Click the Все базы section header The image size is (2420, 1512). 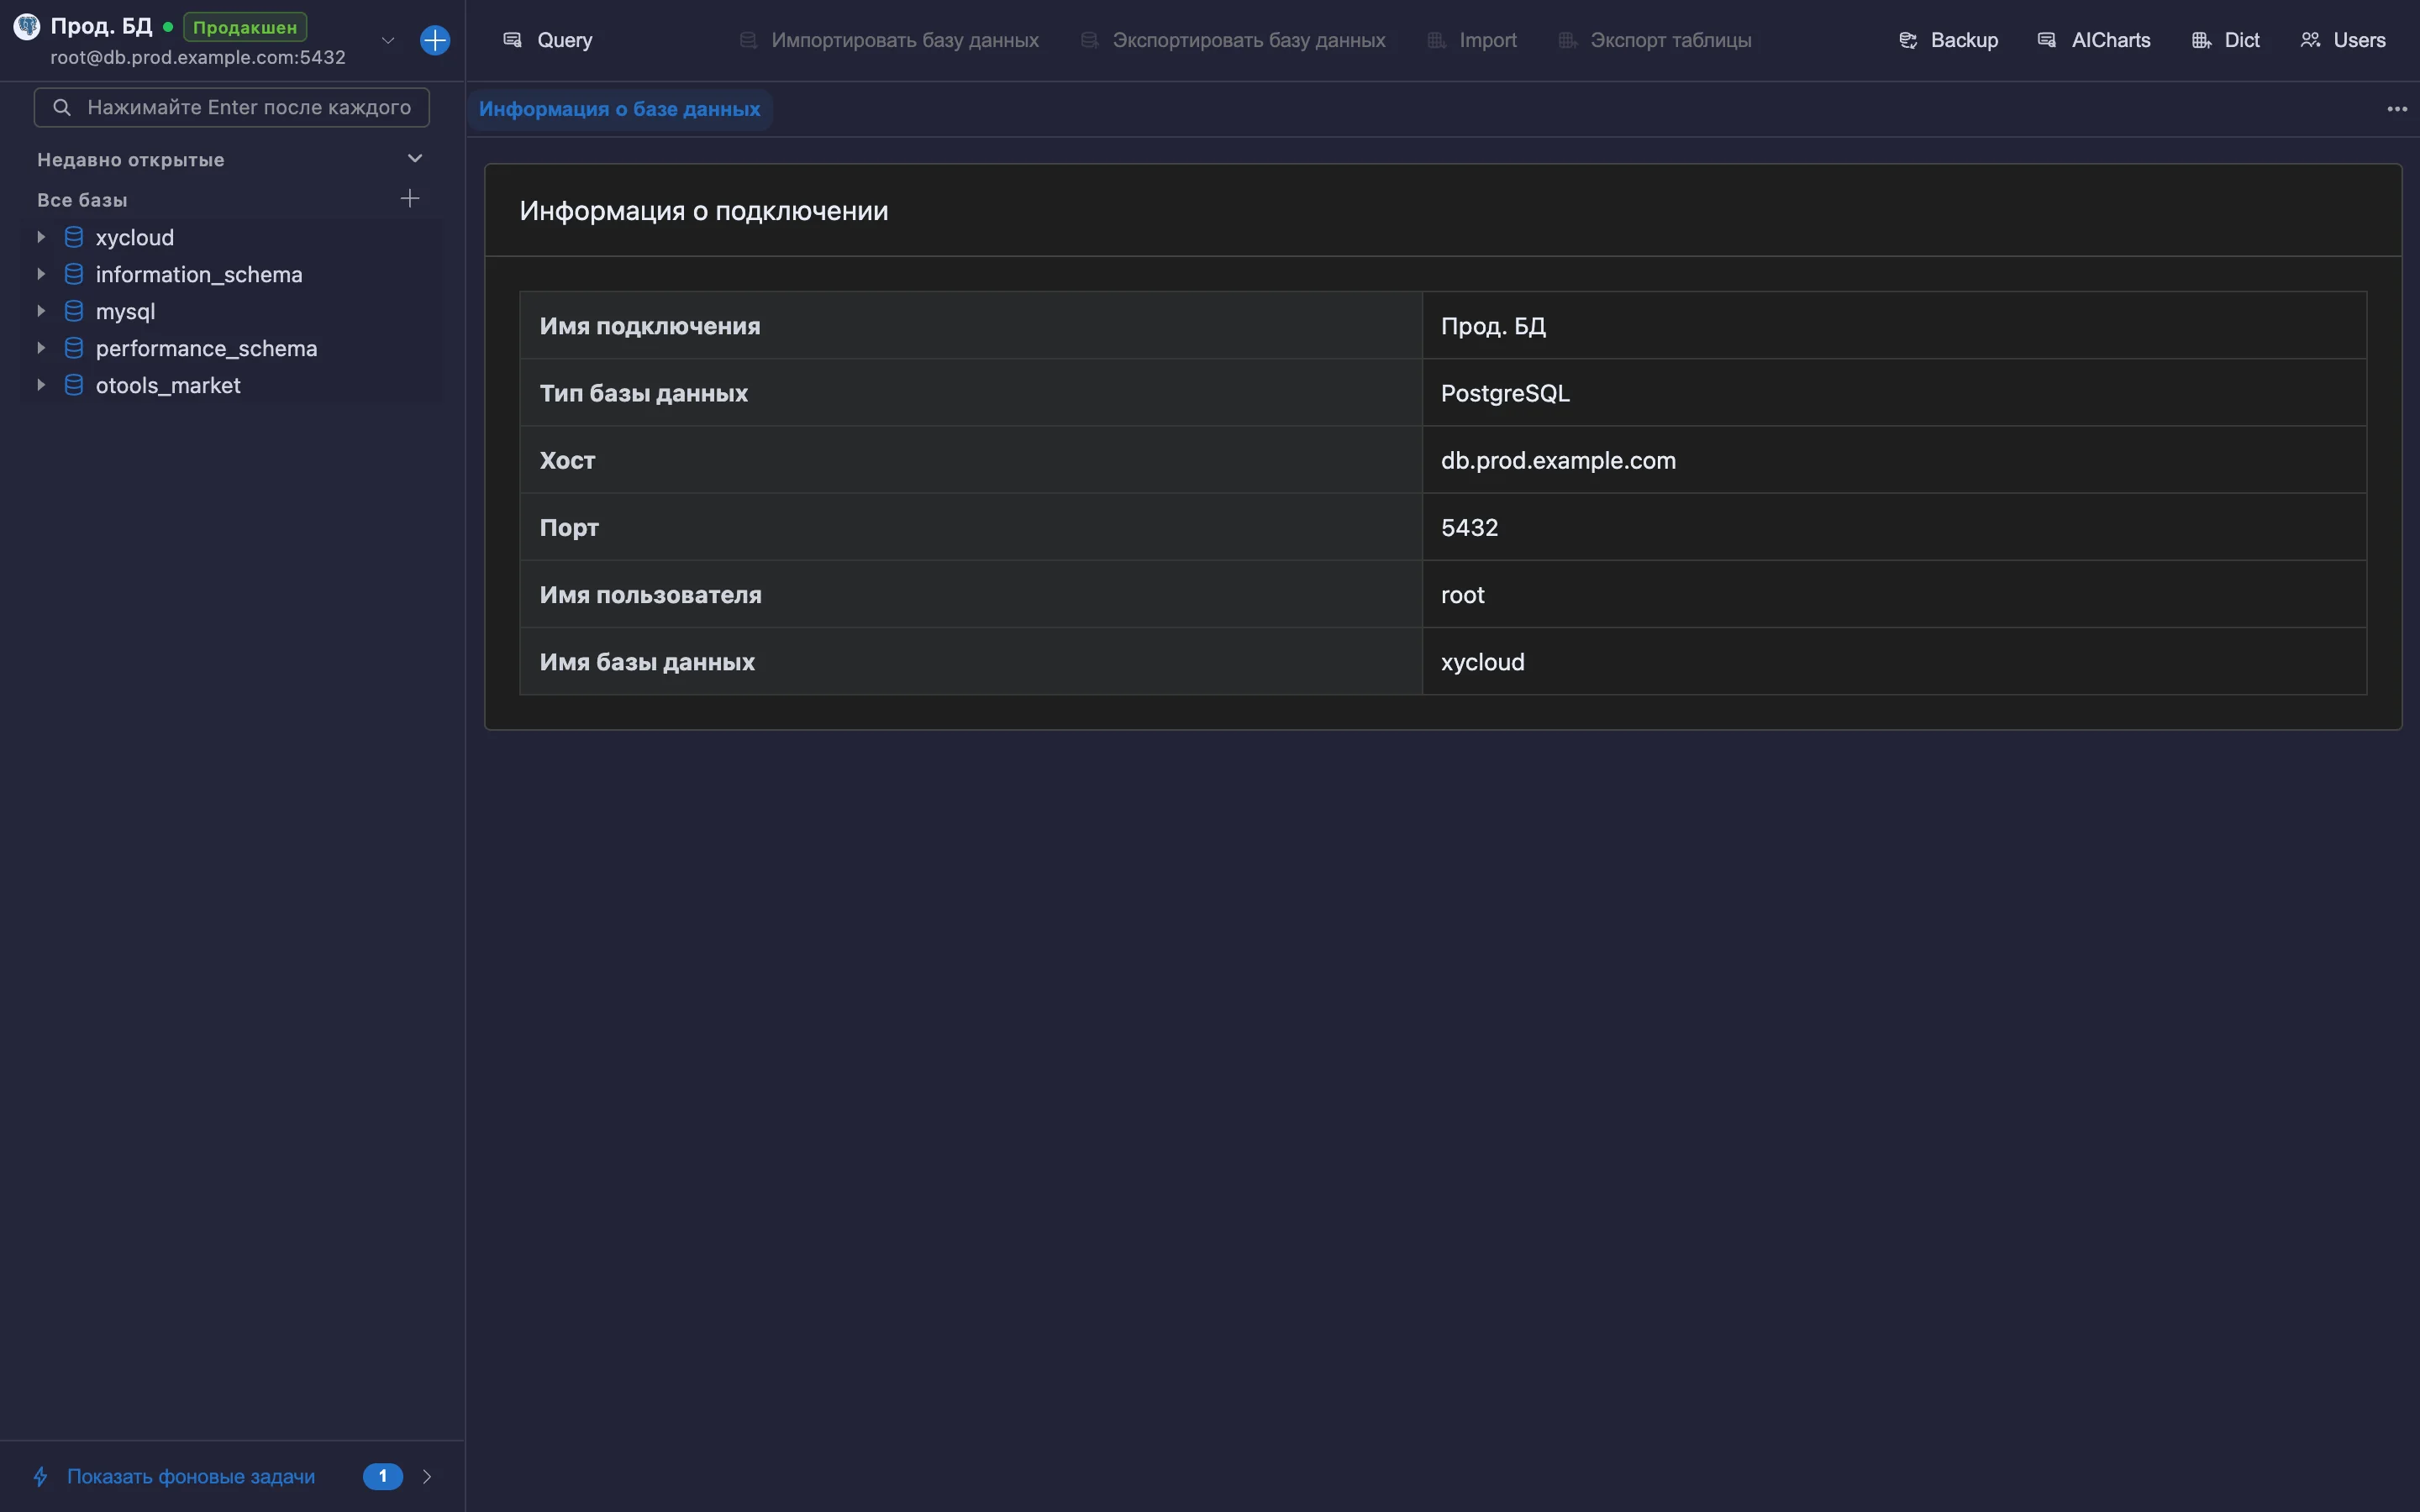coord(82,200)
